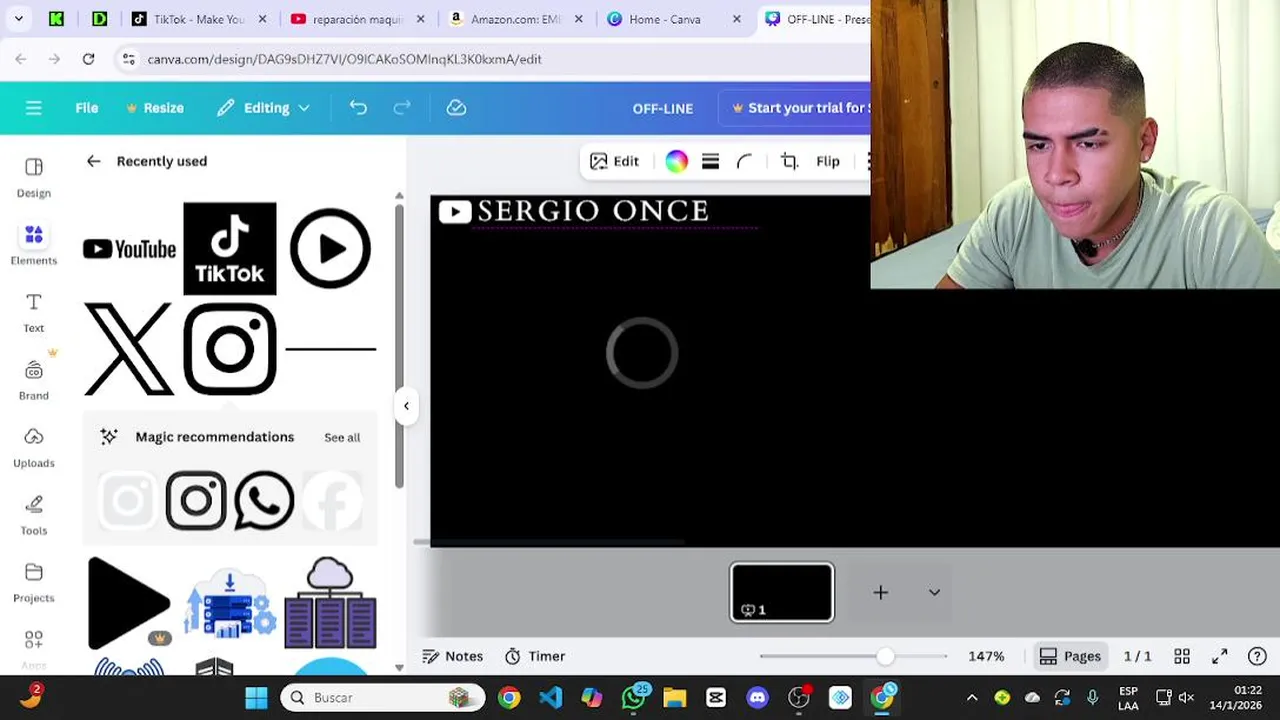The height and width of the screenshot is (720, 1280).
Task: Click the browser address bar URL
Action: coord(344,59)
